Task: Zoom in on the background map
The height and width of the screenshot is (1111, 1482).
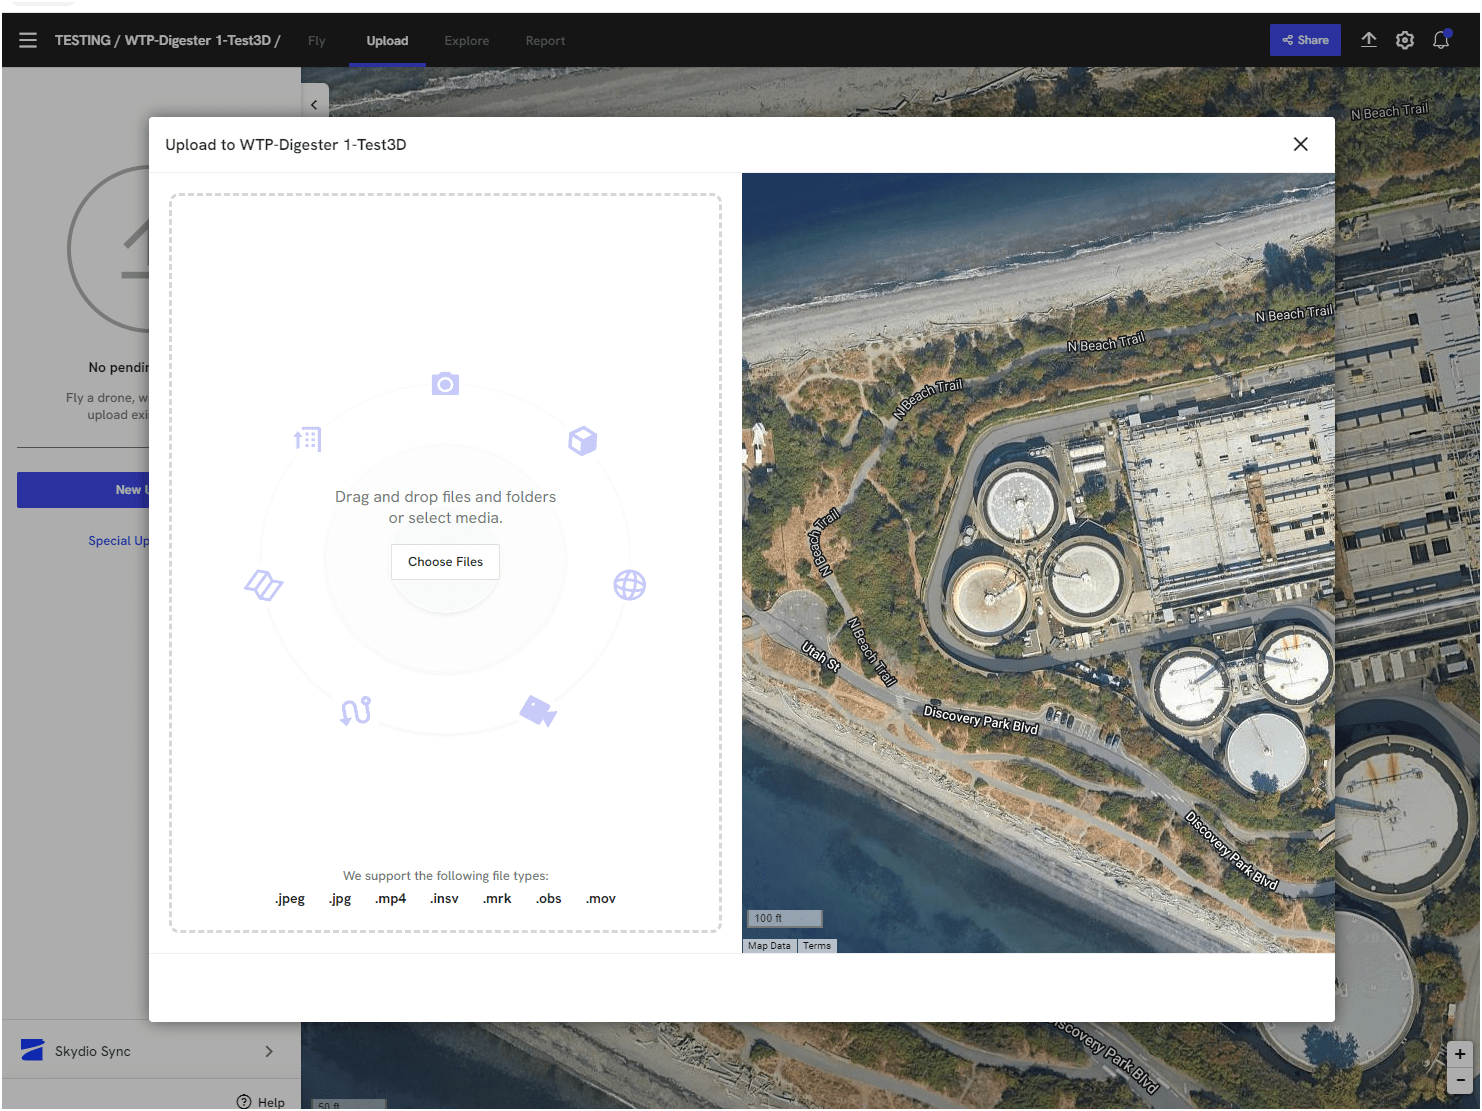Action: click(1460, 1054)
